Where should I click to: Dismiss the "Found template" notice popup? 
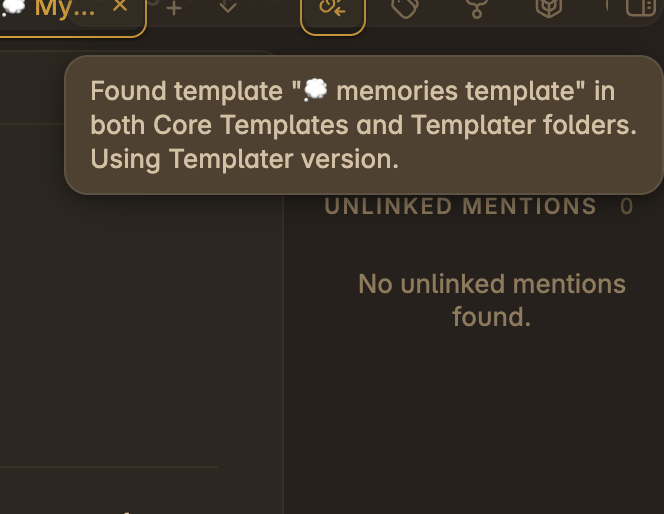(x=363, y=125)
